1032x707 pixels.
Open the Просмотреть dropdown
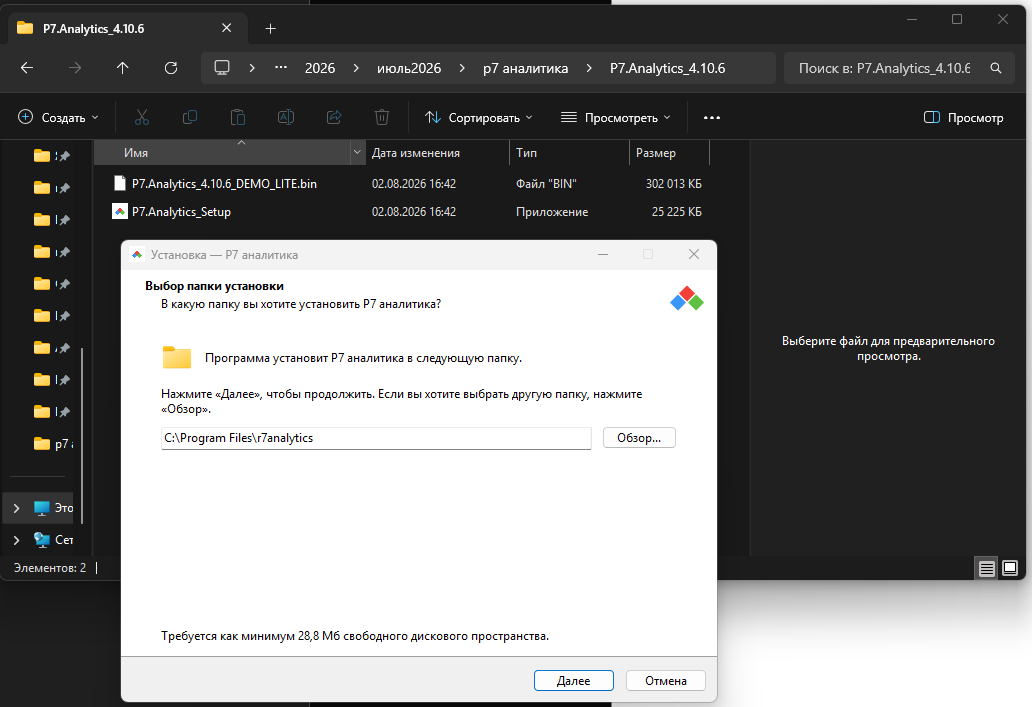(x=616, y=118)
